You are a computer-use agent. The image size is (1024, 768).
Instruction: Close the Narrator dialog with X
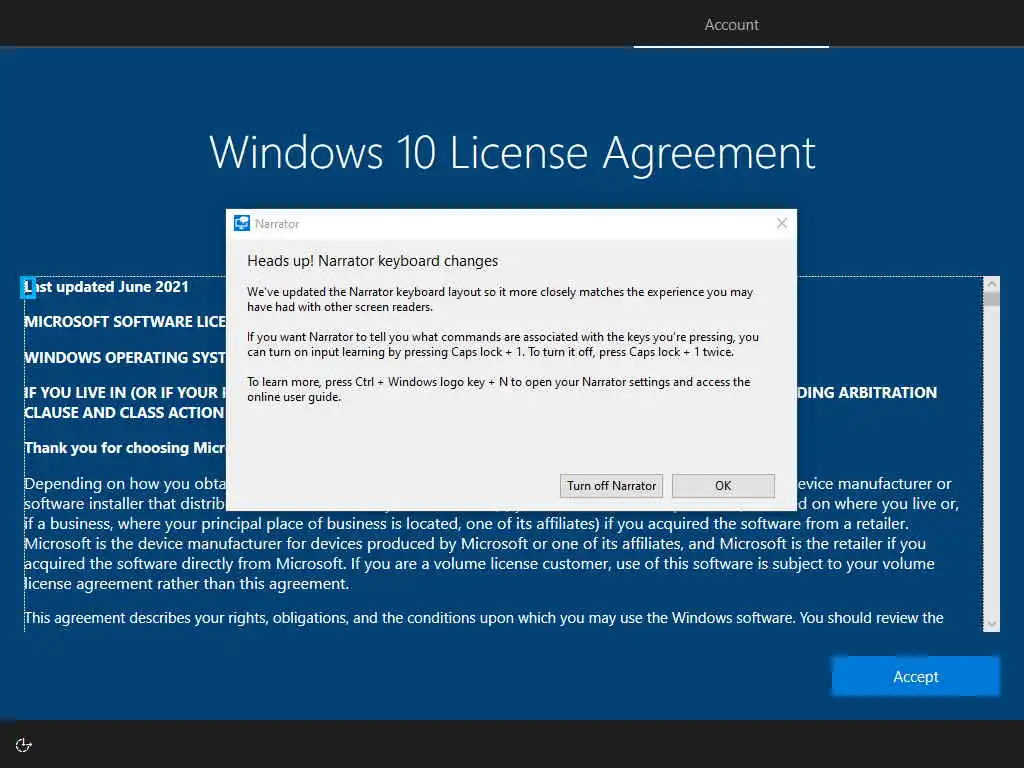pyautogui.click(x=782, y=223)
